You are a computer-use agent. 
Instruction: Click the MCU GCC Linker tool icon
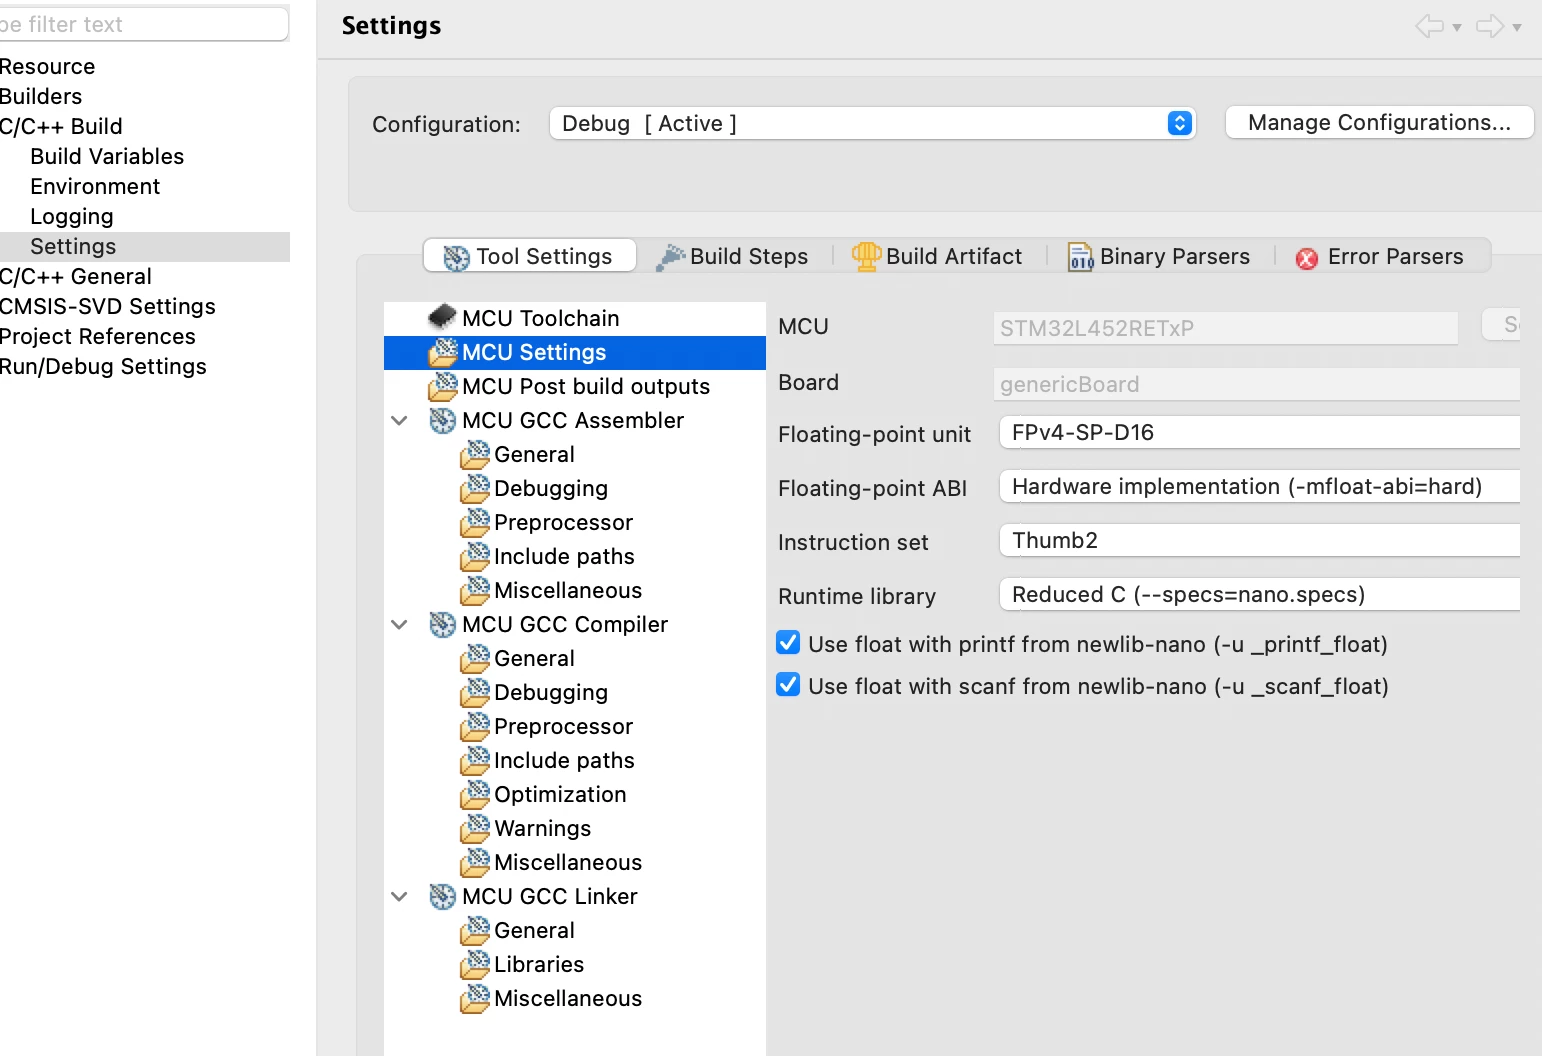click(442, 896)
